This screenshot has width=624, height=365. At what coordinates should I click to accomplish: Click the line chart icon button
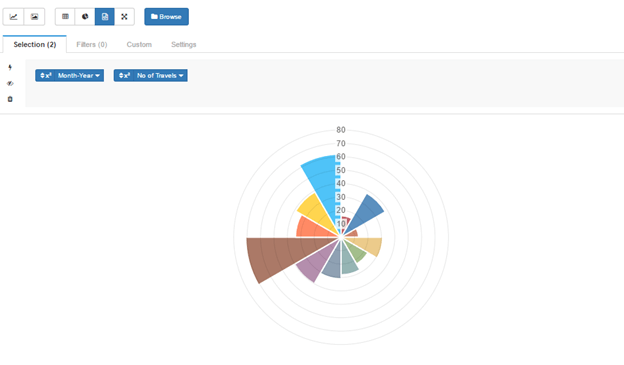pos(14,17)
